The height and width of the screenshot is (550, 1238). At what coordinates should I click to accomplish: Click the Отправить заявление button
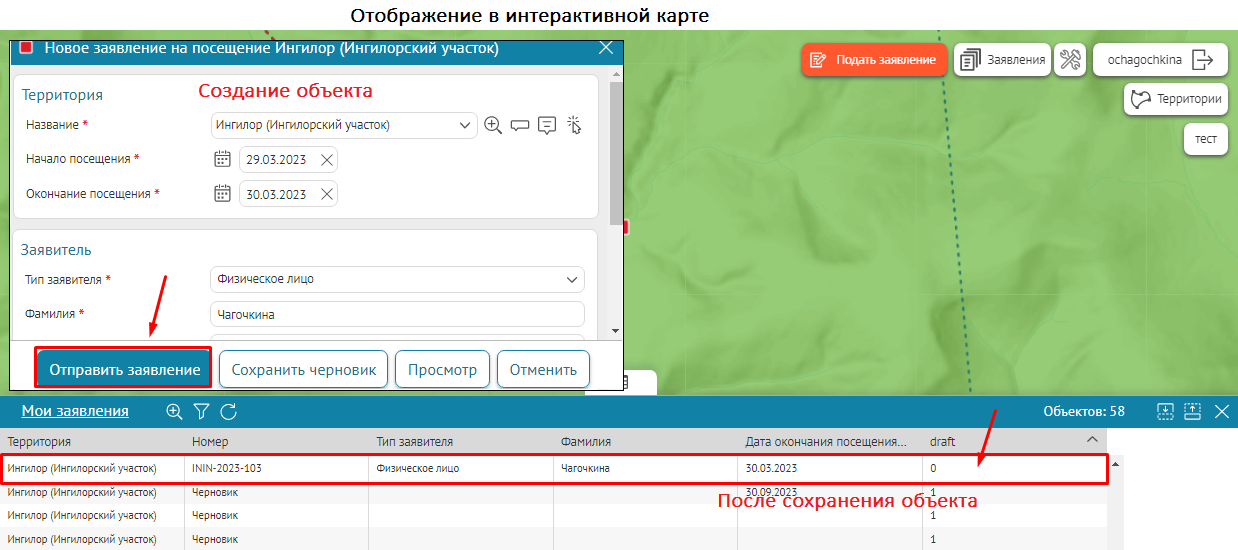click(124, 369)
